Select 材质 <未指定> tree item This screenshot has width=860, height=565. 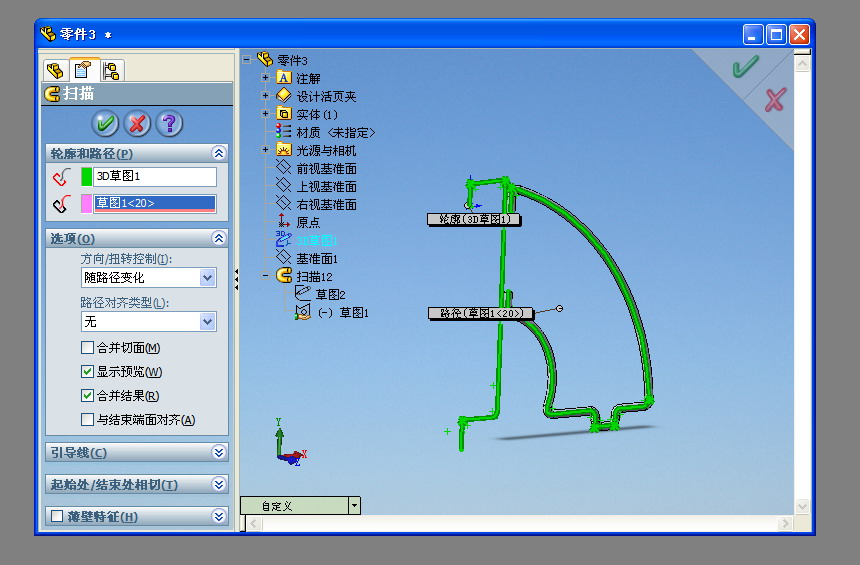[x=336, y=132]
